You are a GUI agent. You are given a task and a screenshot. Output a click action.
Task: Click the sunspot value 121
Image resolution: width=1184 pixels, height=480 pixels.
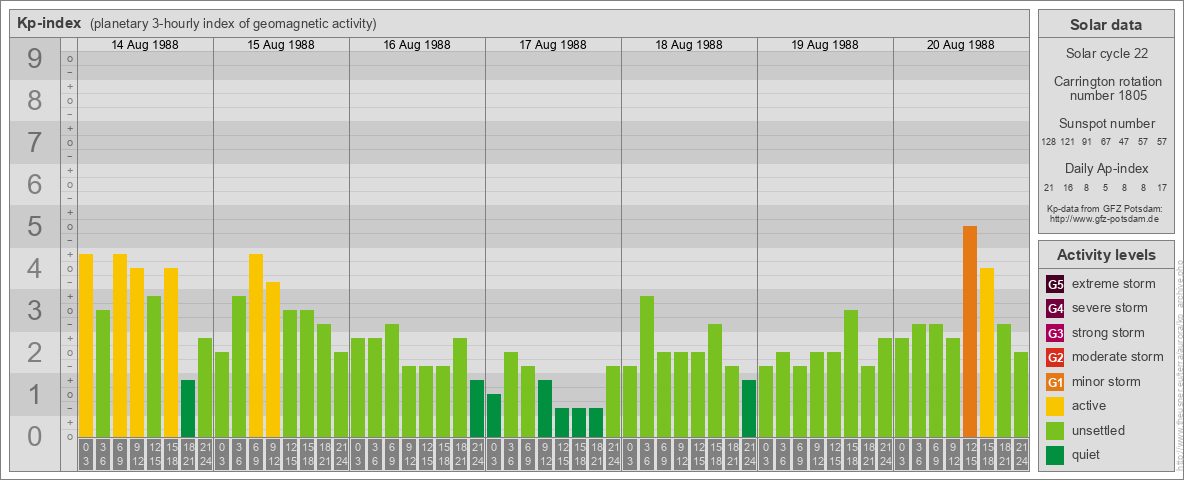[1067, 142]
